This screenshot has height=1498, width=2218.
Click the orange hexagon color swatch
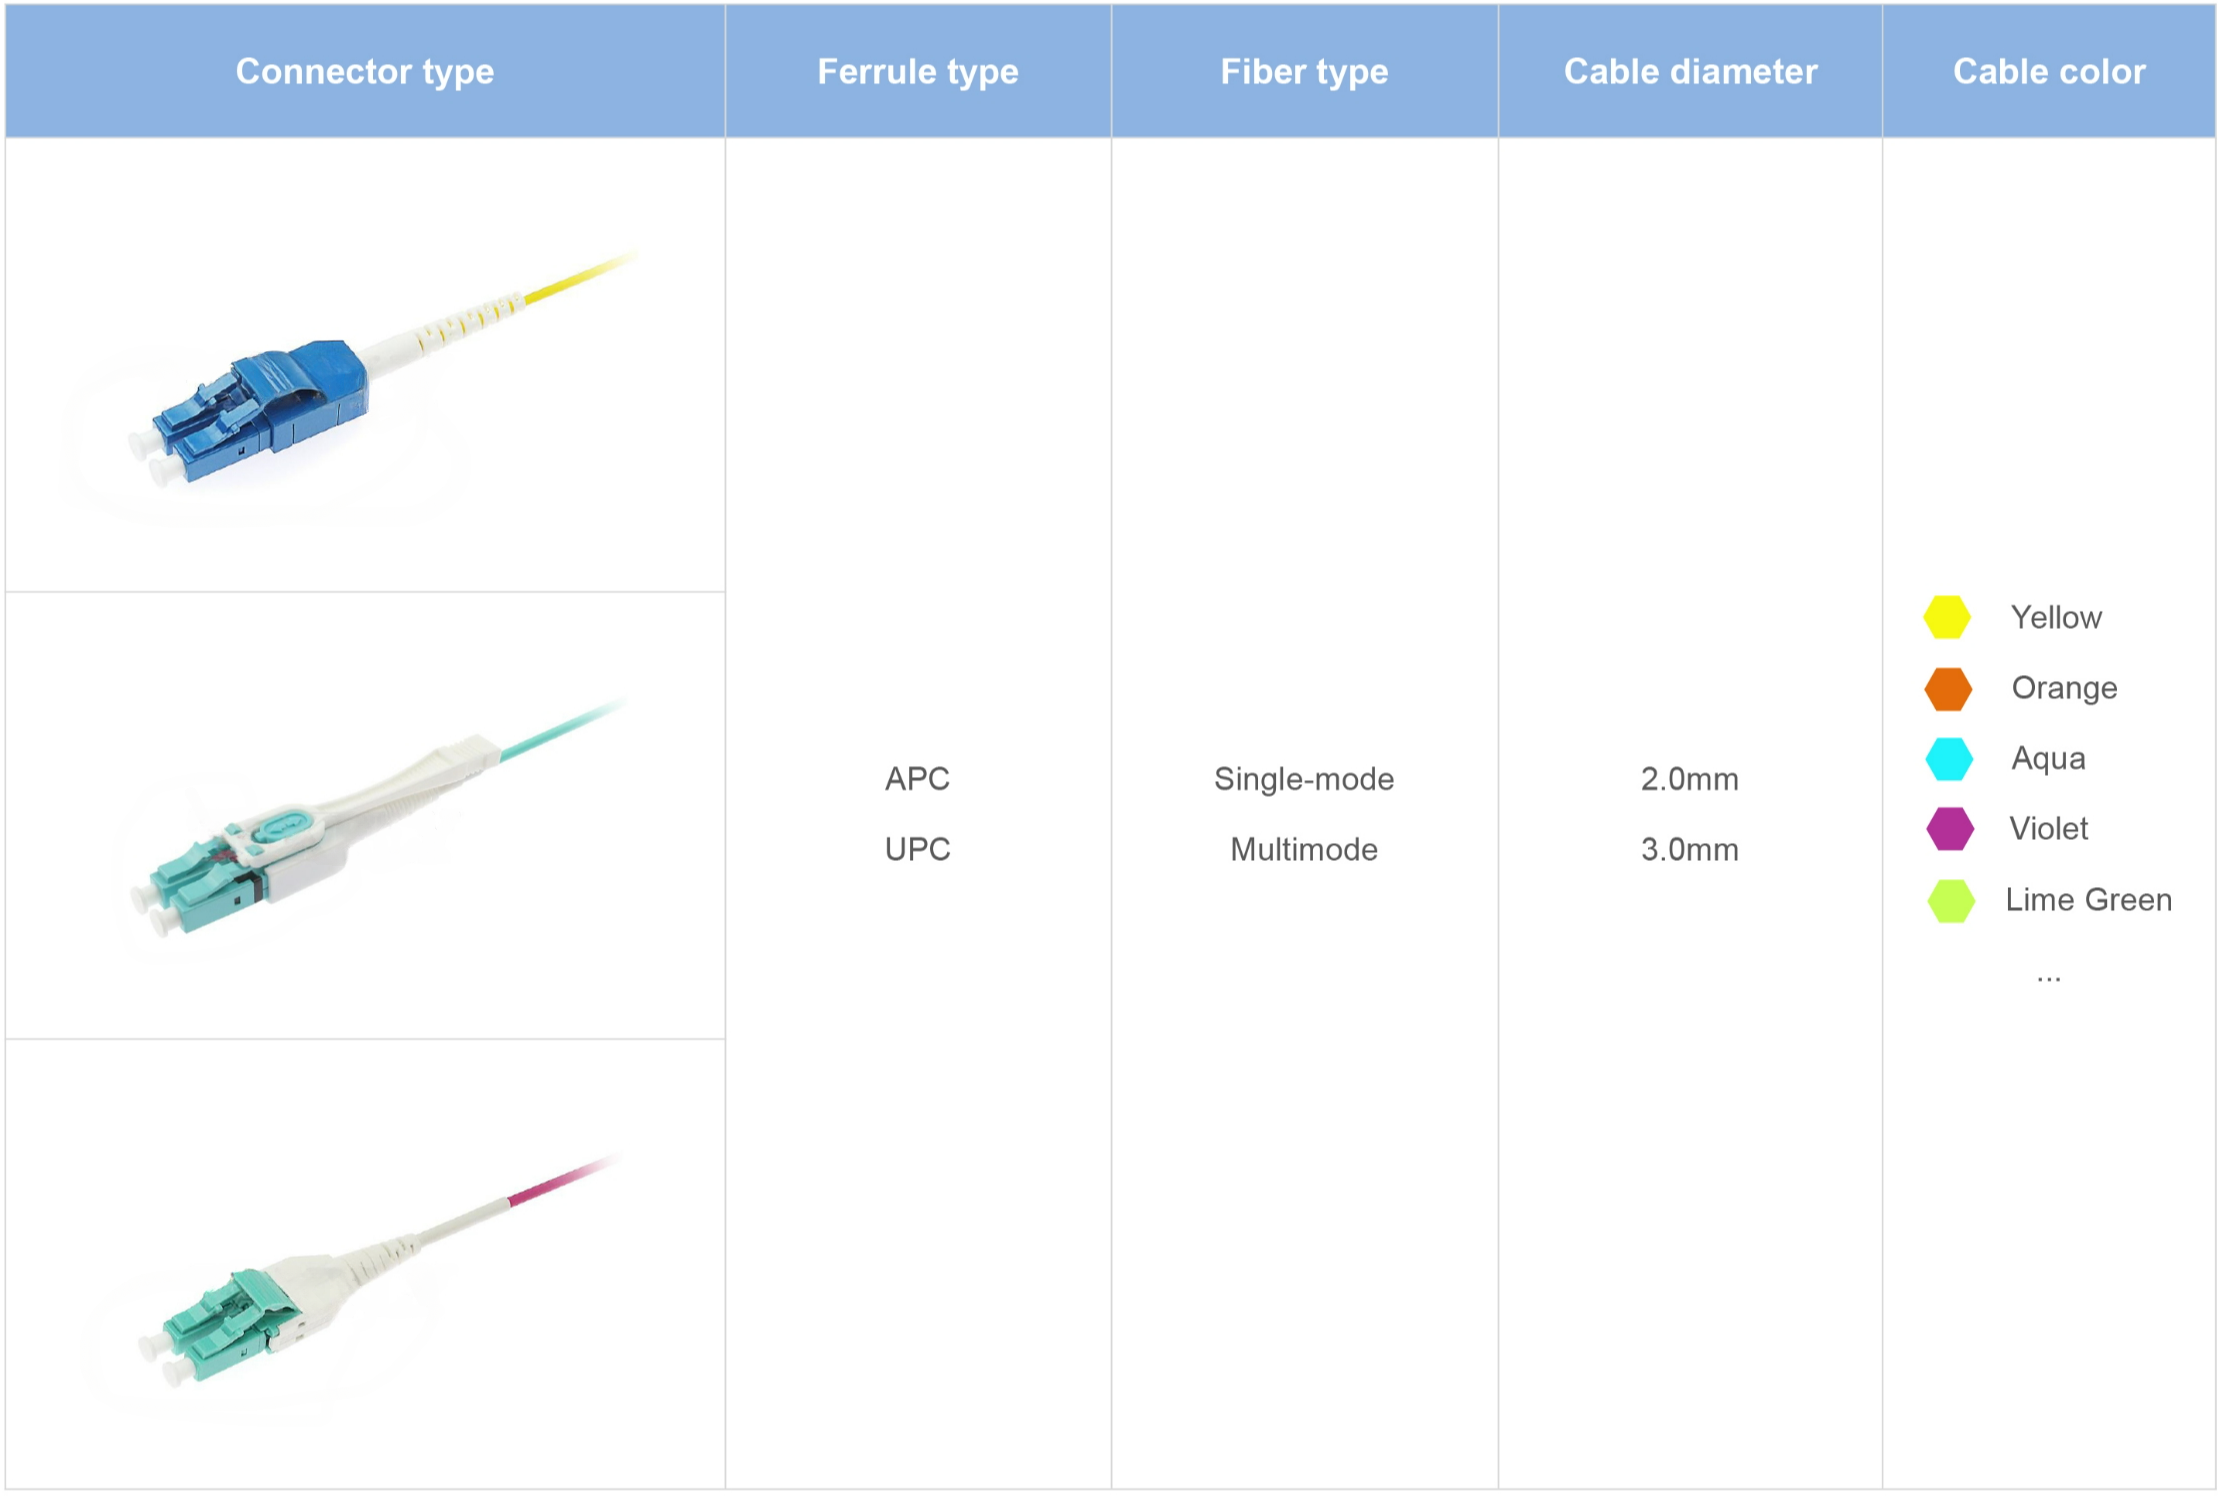click(1947, 689)
